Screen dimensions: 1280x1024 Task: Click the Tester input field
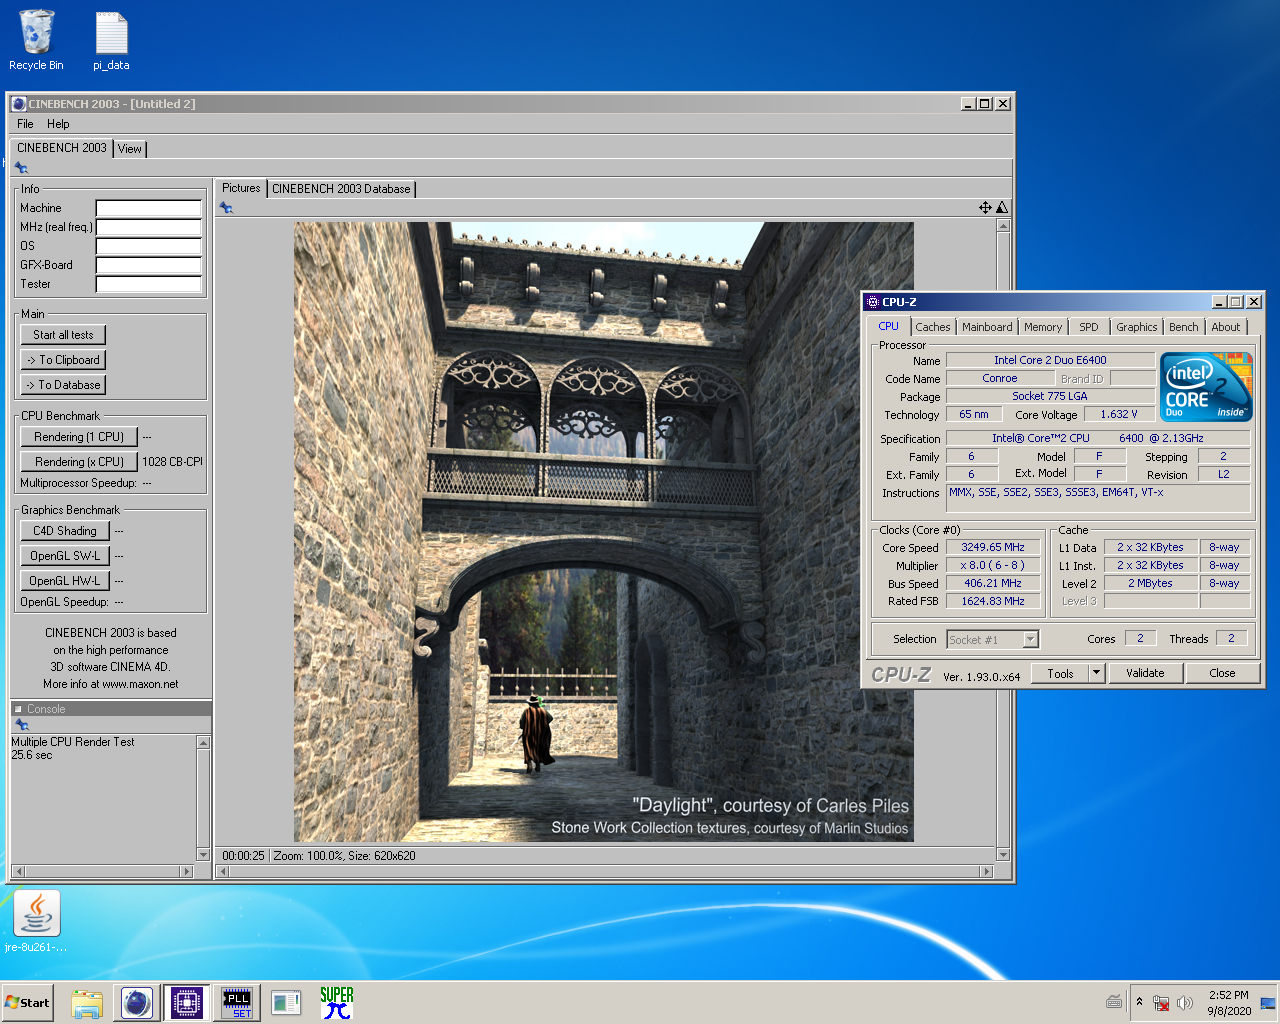point(149,284)
